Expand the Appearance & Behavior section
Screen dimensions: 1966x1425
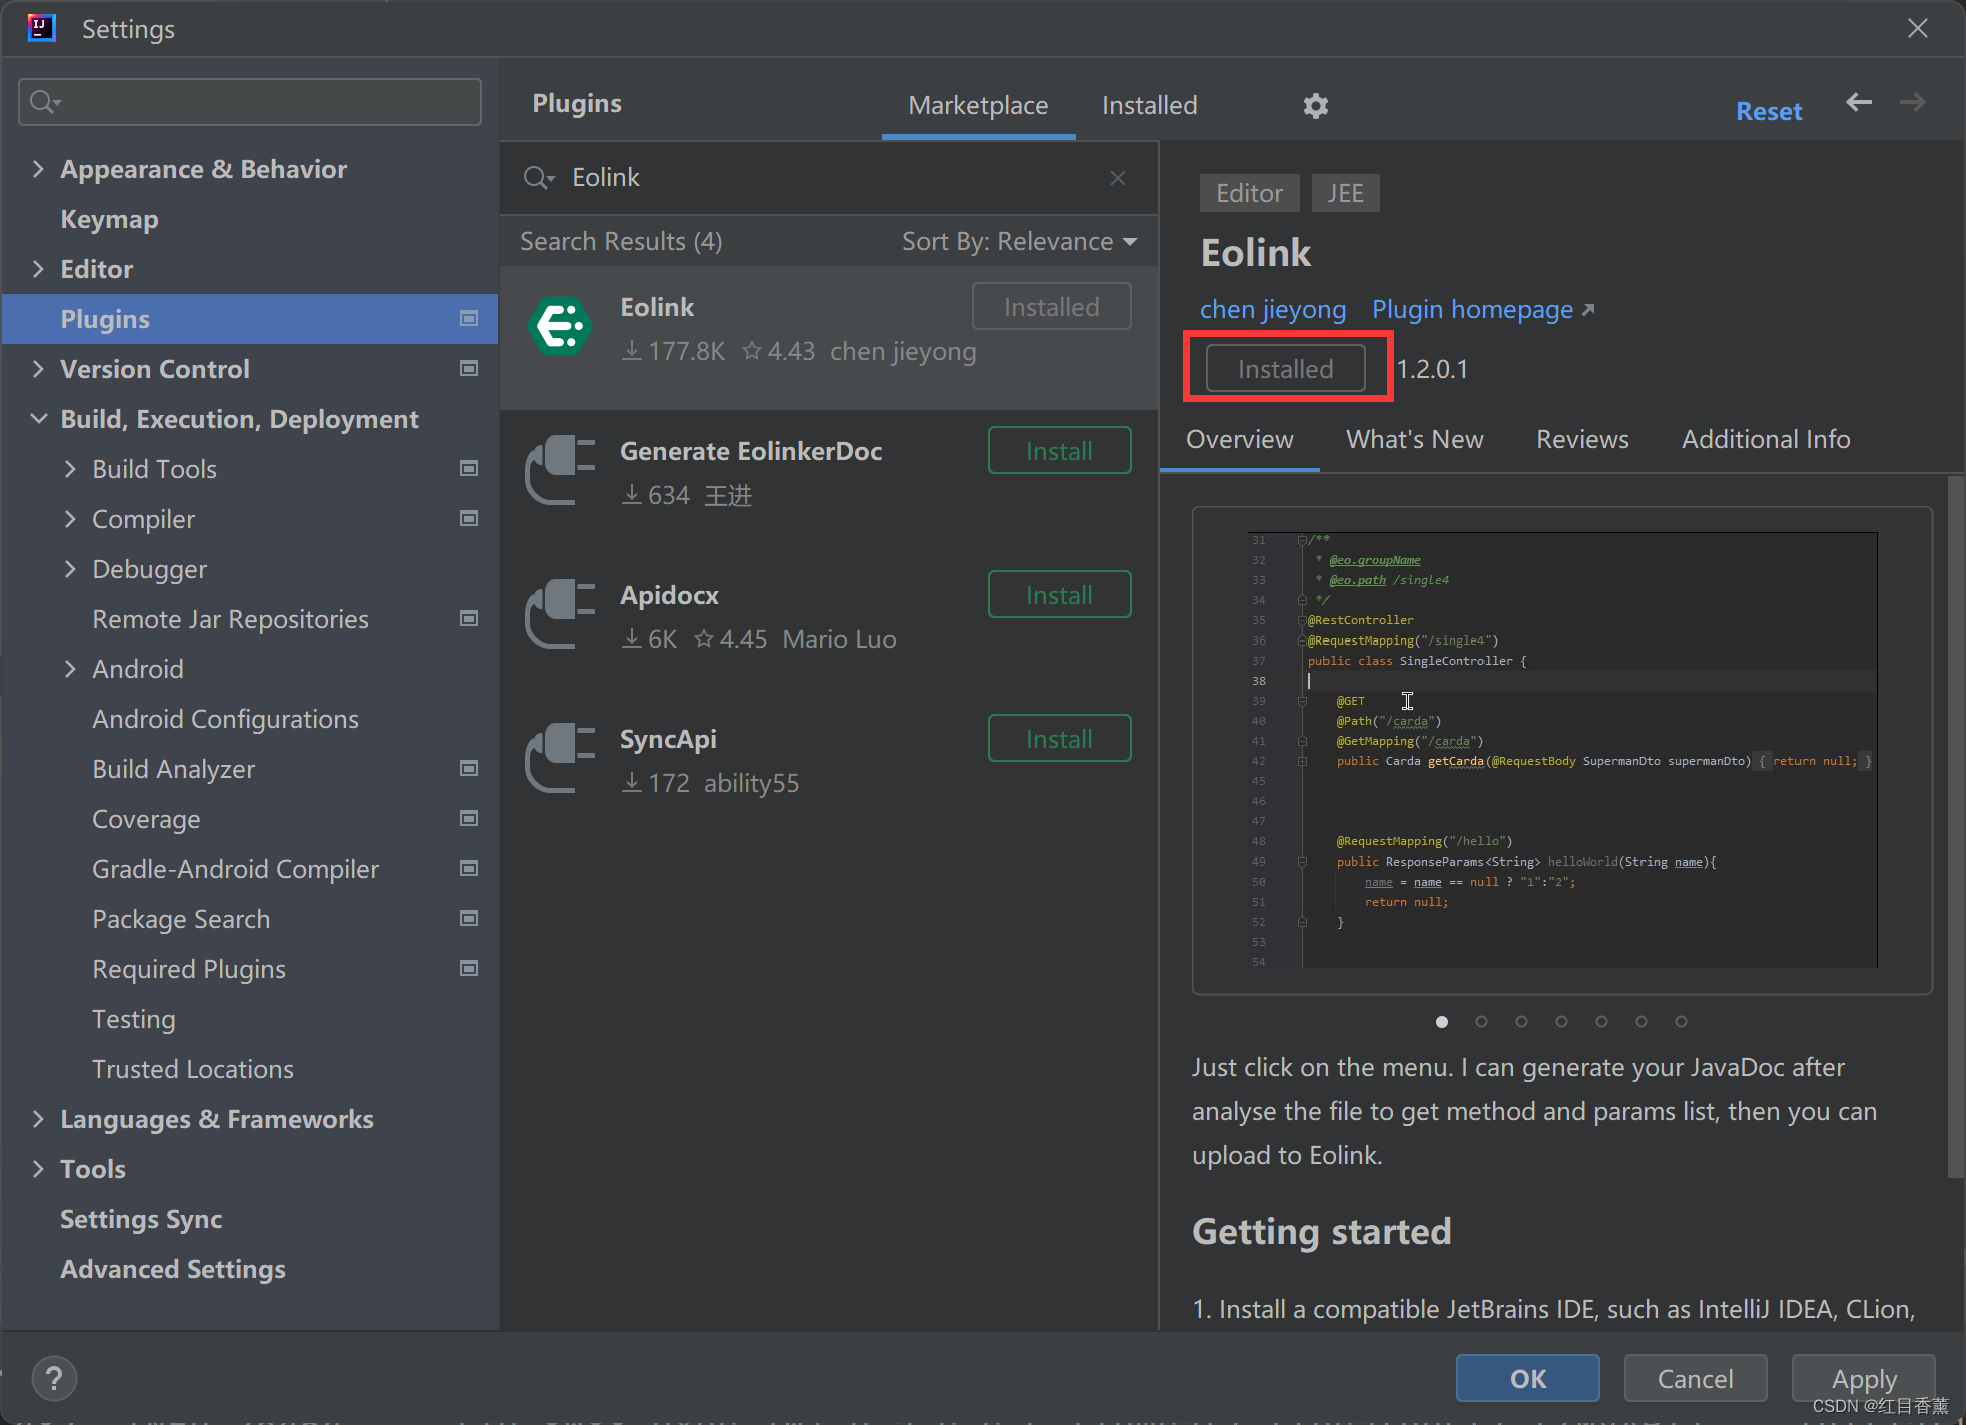click(38, 169)
